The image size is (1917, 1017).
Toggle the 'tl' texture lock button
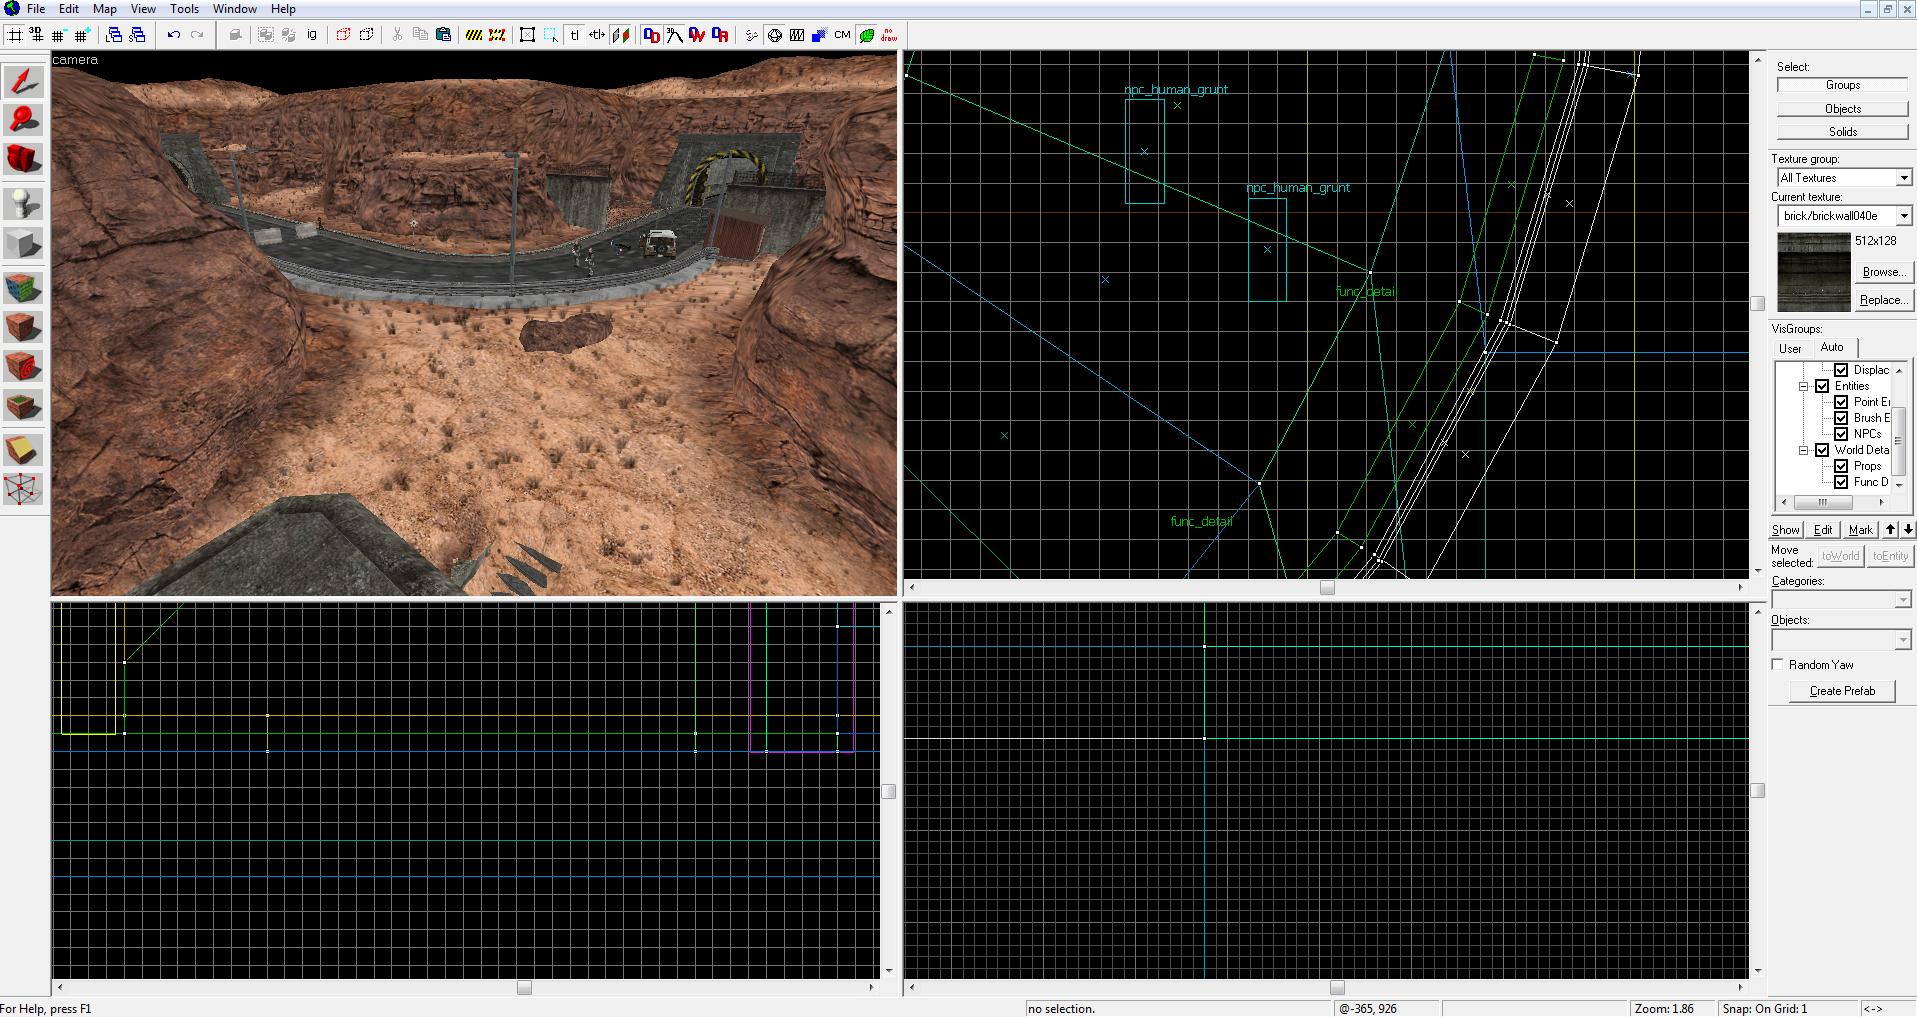pos(575,35)
